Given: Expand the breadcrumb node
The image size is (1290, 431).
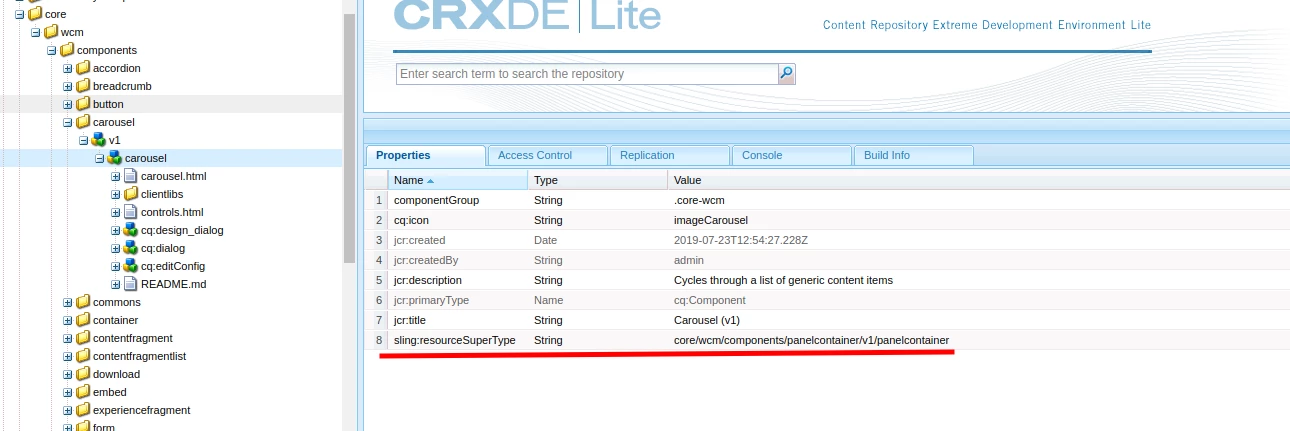Looking at the screenshot, I should [68, 86].
